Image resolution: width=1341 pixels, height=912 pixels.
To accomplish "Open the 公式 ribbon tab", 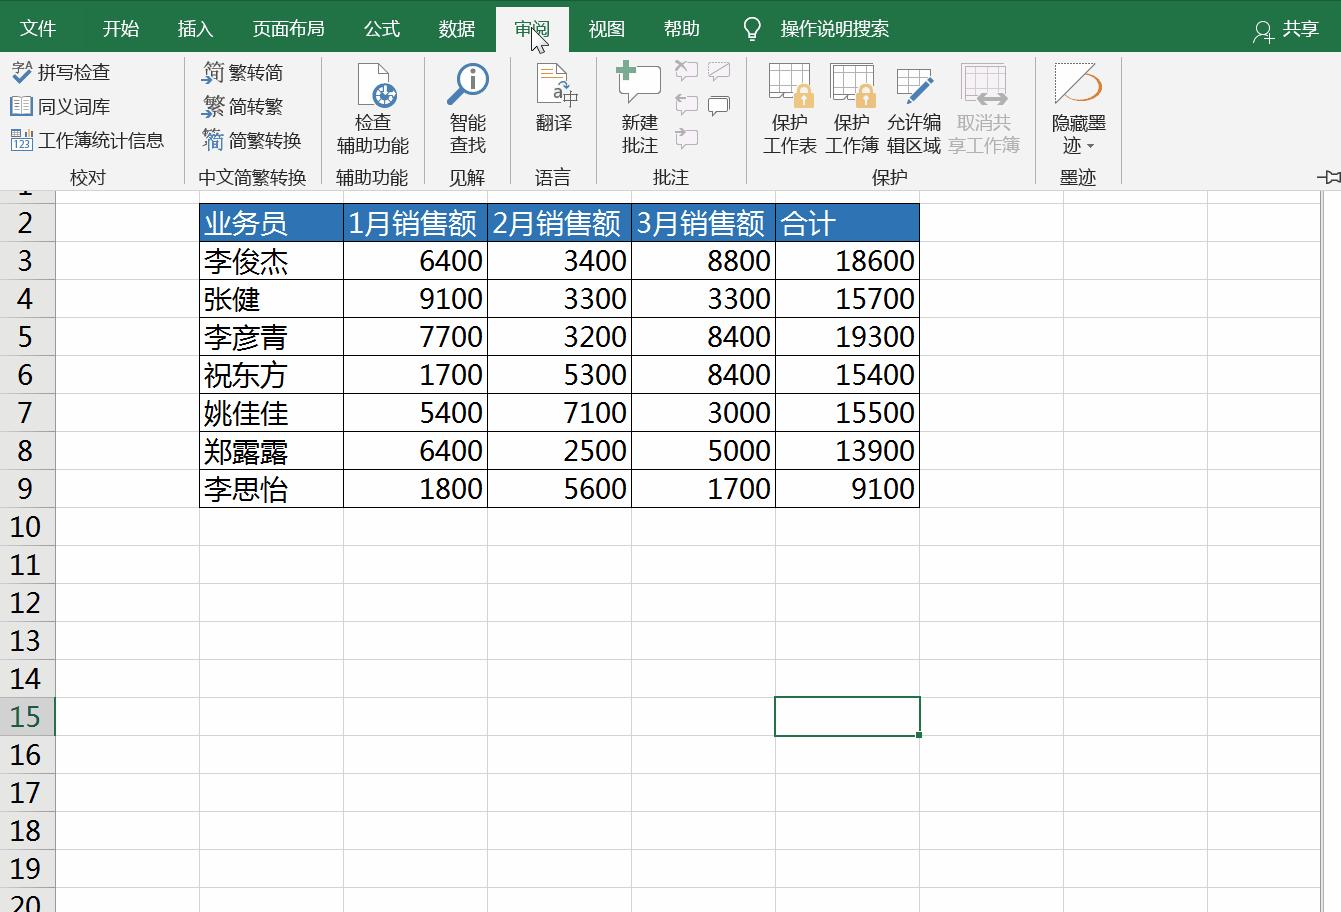I will [381, 29].
